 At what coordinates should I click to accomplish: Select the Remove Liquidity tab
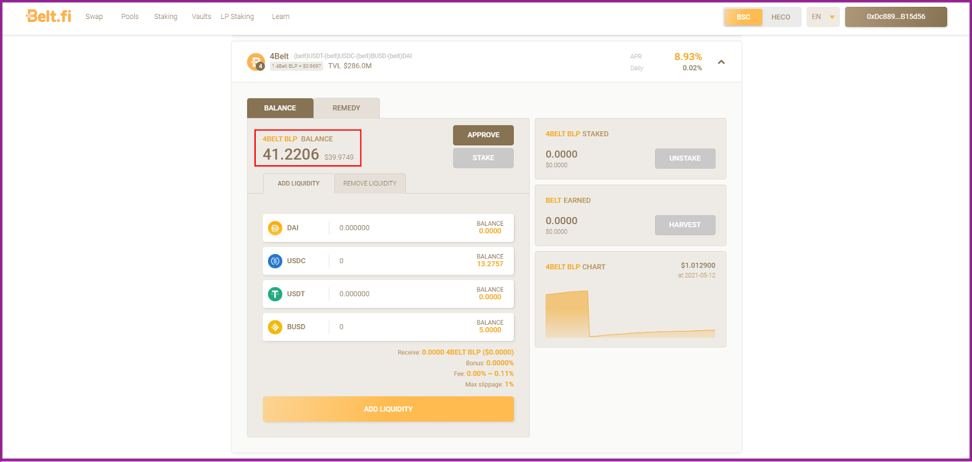coord(370,183)
